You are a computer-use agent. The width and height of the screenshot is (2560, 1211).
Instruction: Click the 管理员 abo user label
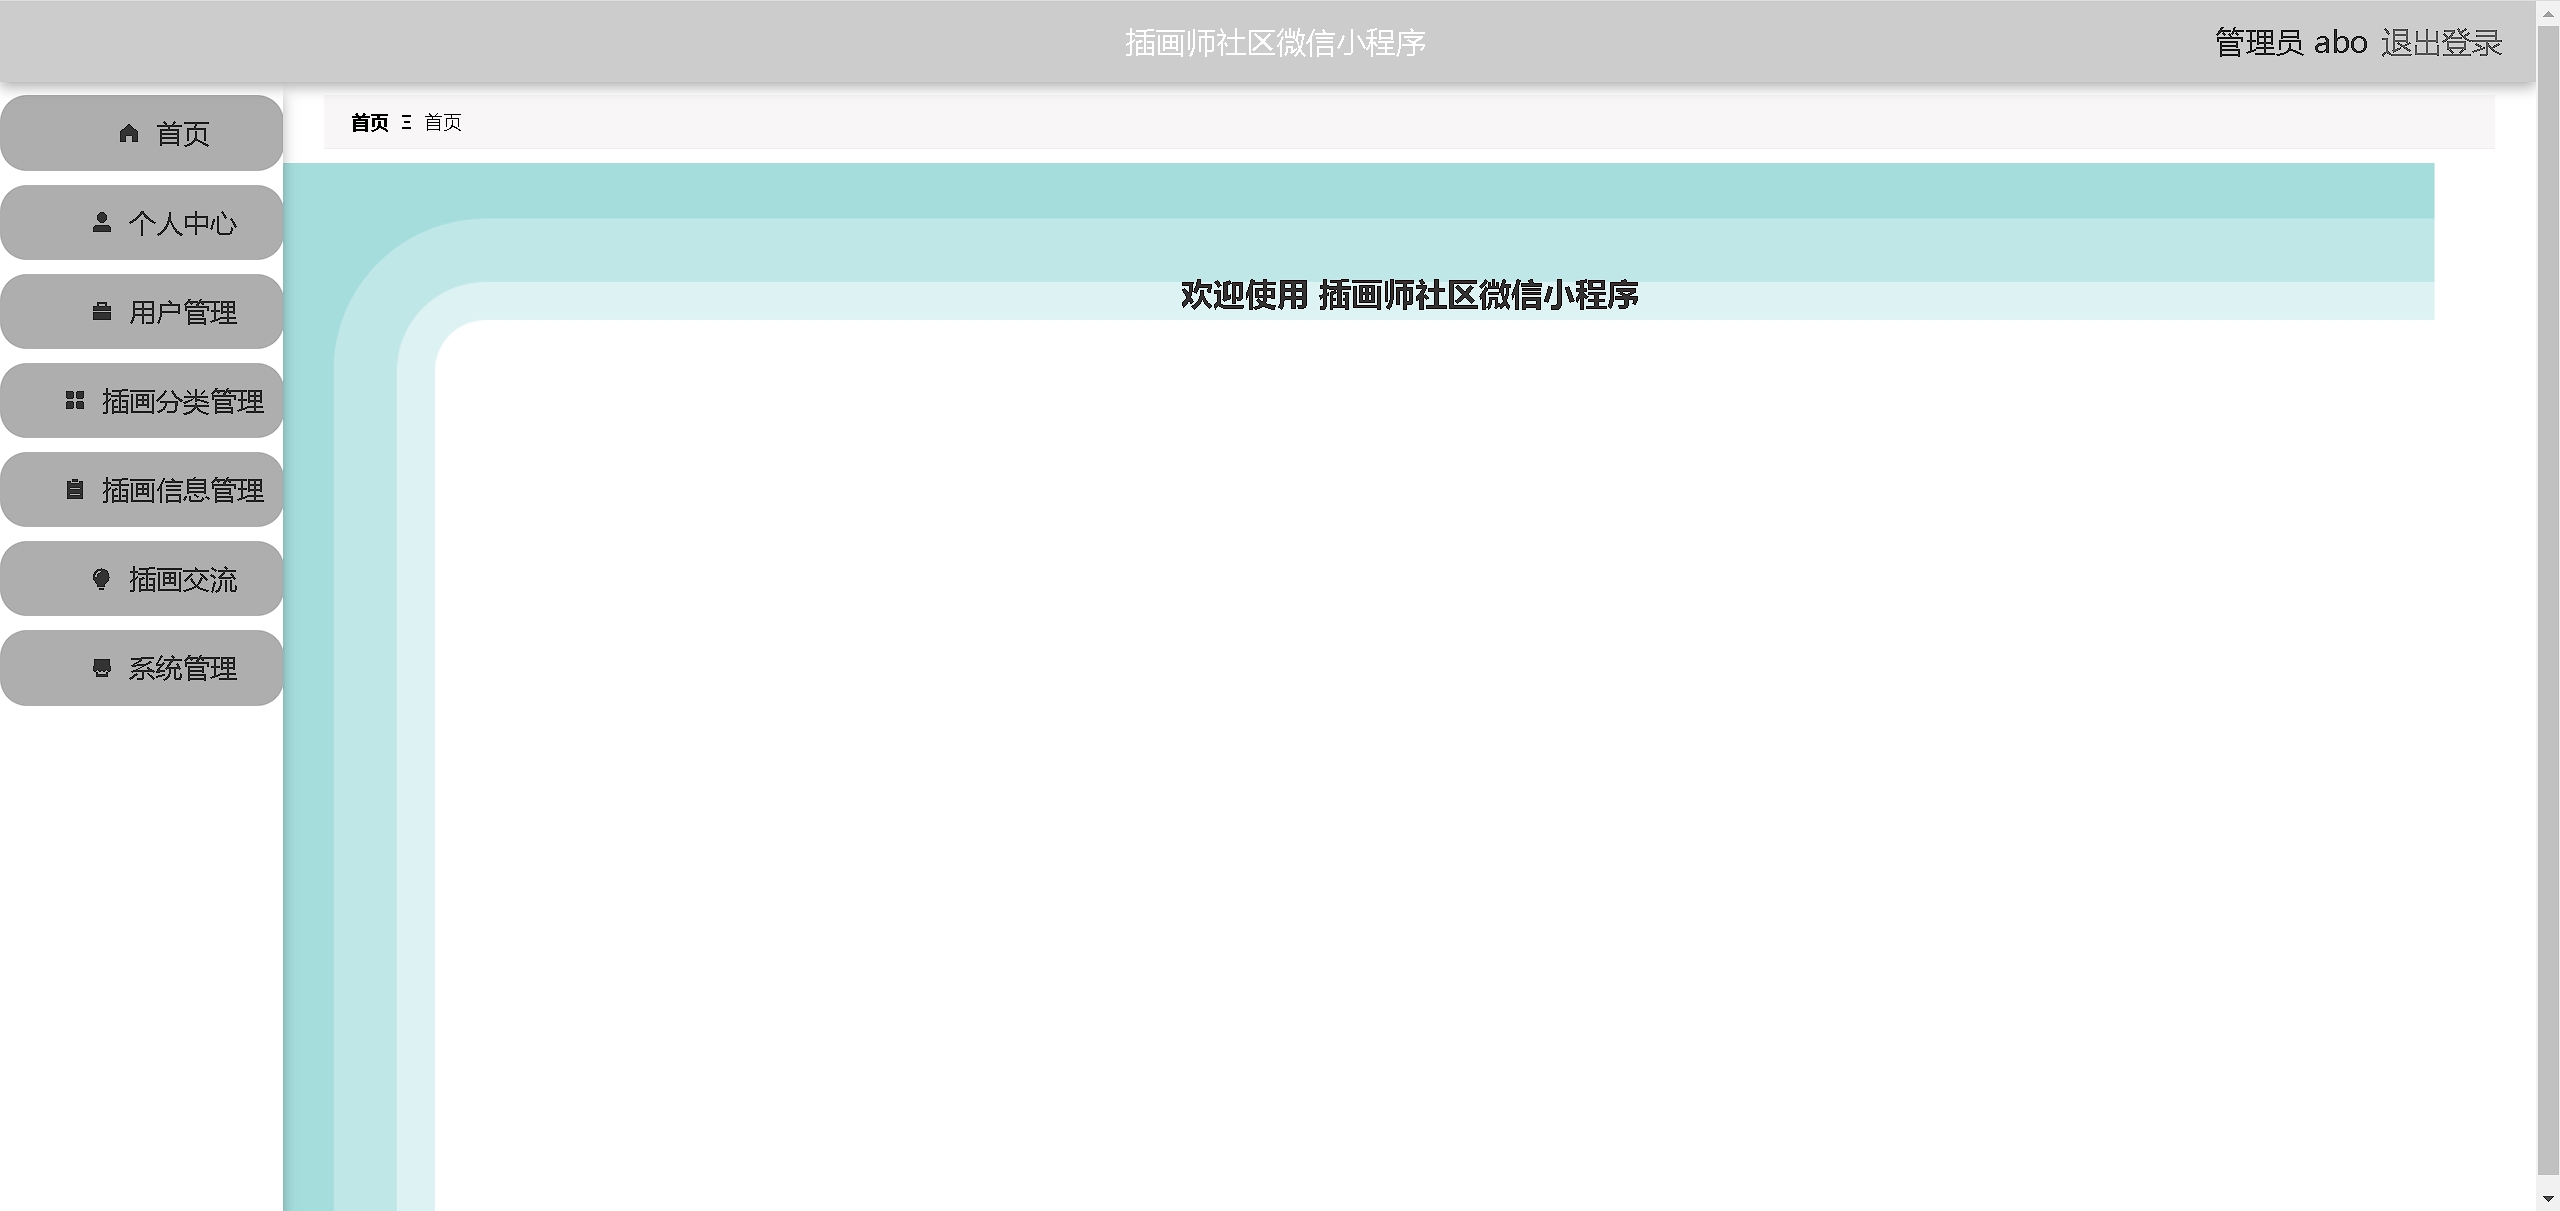point(2291,43)
